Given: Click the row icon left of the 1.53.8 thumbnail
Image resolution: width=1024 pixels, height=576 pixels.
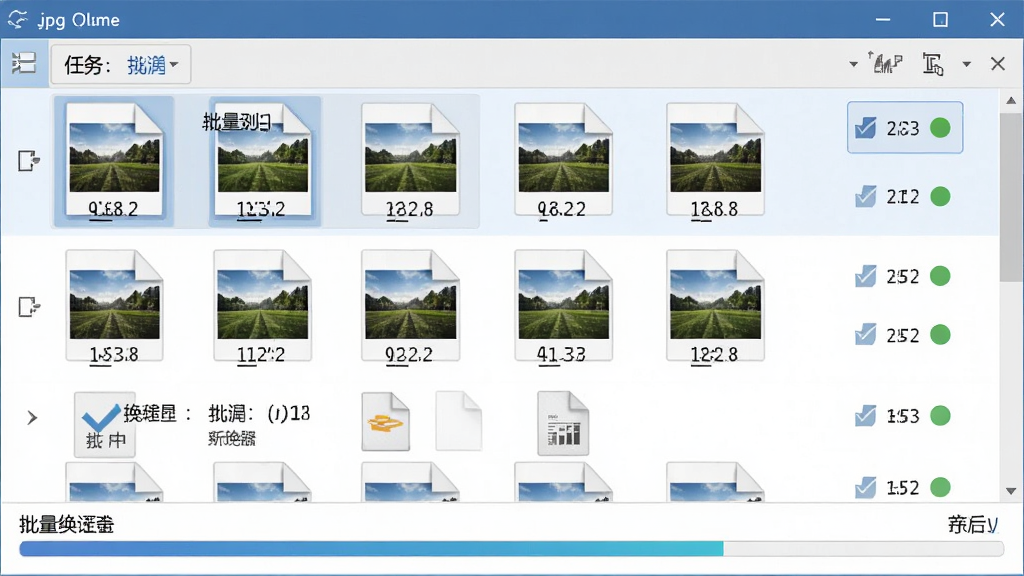Looking at the screenshot, I should point(29,306).
